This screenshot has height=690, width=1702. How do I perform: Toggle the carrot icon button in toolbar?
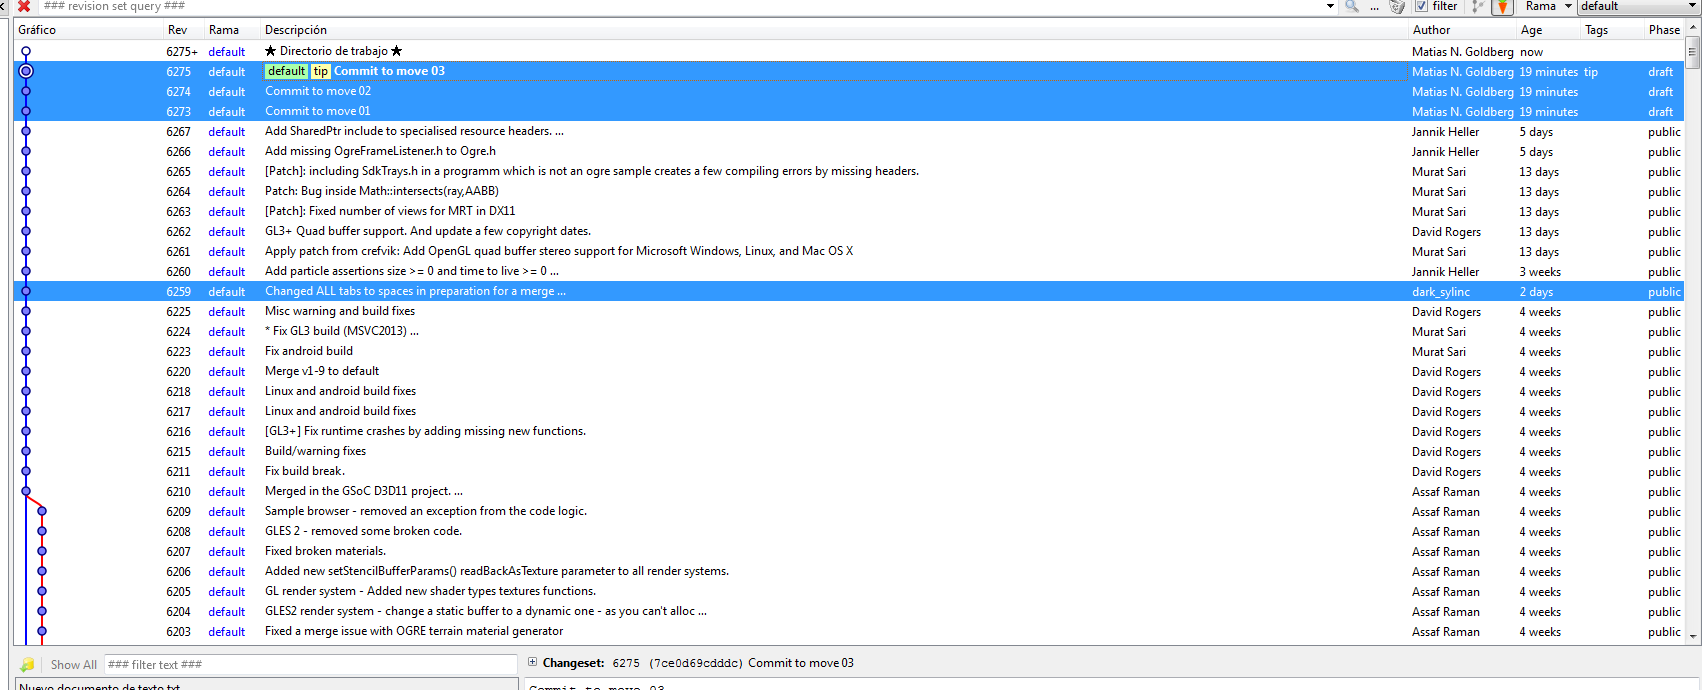click(1502, 7)
